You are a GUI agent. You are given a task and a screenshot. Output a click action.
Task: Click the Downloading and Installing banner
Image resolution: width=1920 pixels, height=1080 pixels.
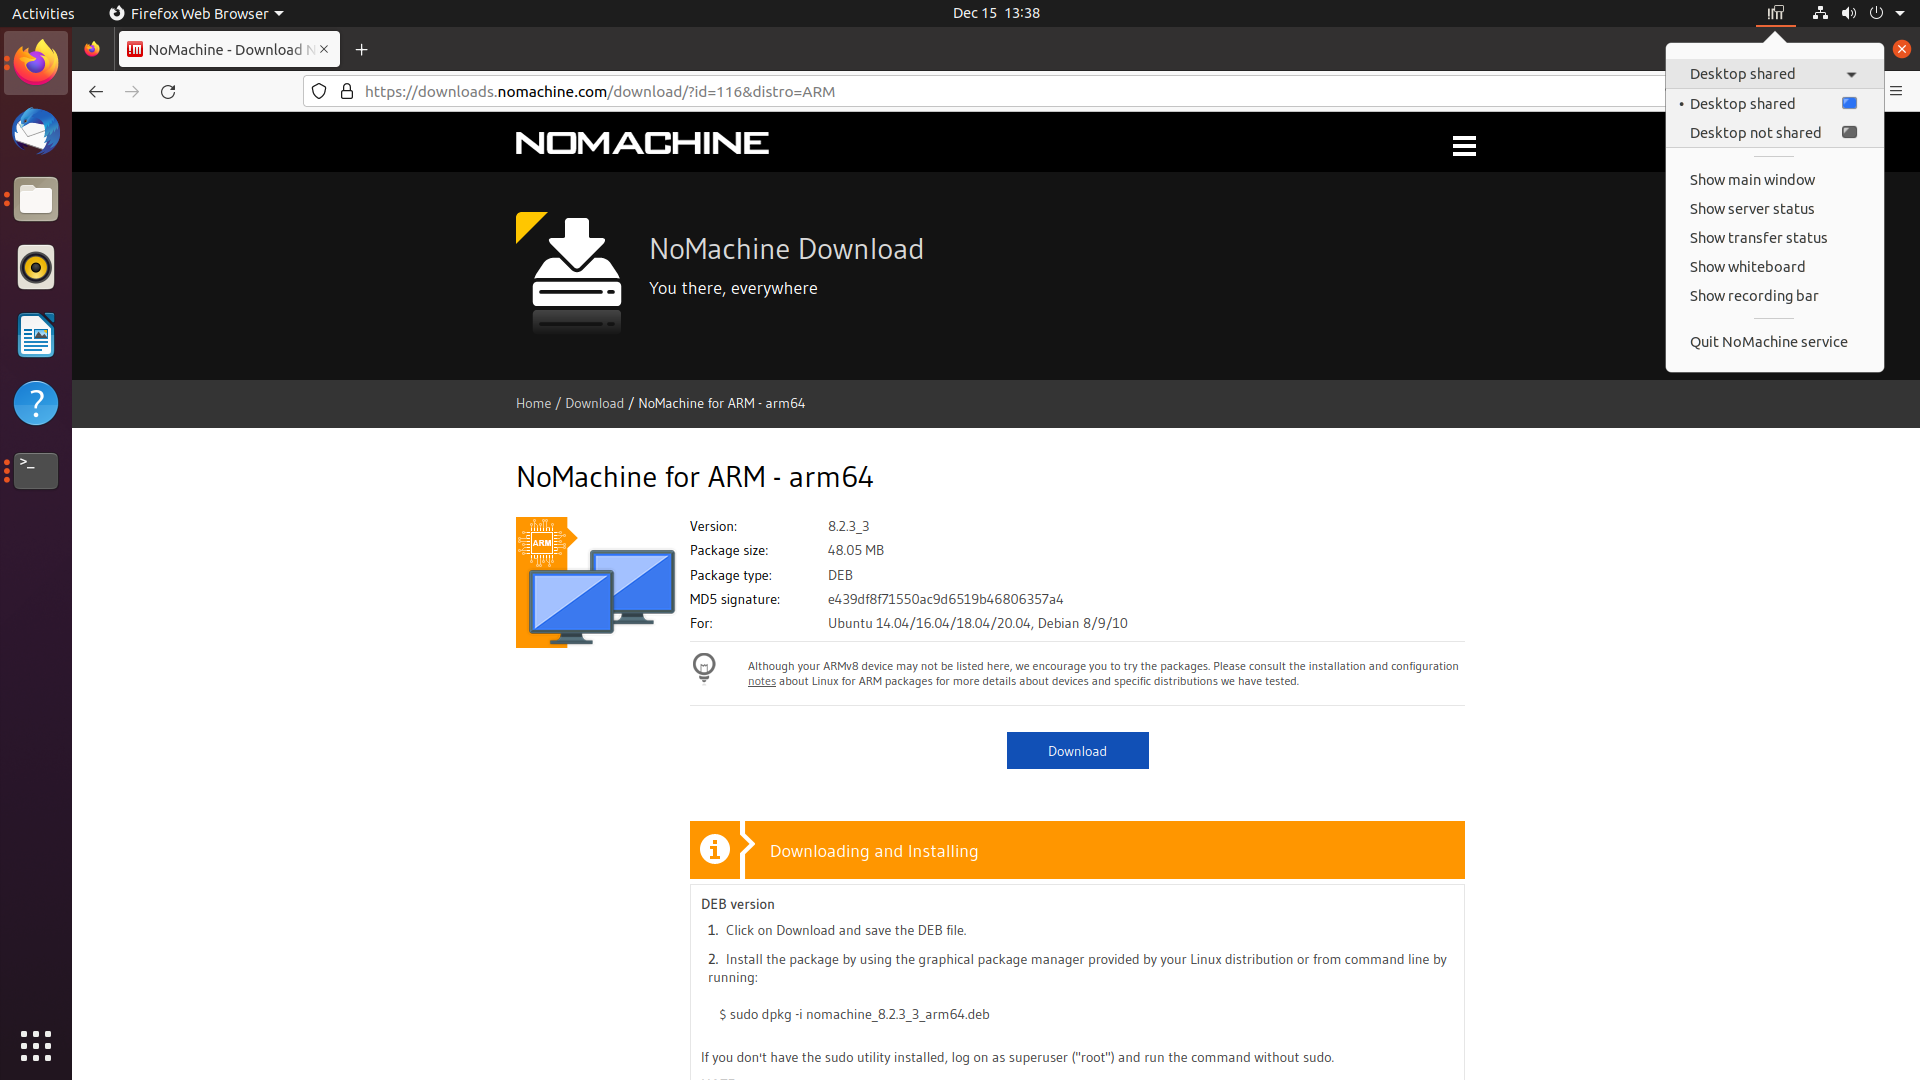click(1077, 850)
